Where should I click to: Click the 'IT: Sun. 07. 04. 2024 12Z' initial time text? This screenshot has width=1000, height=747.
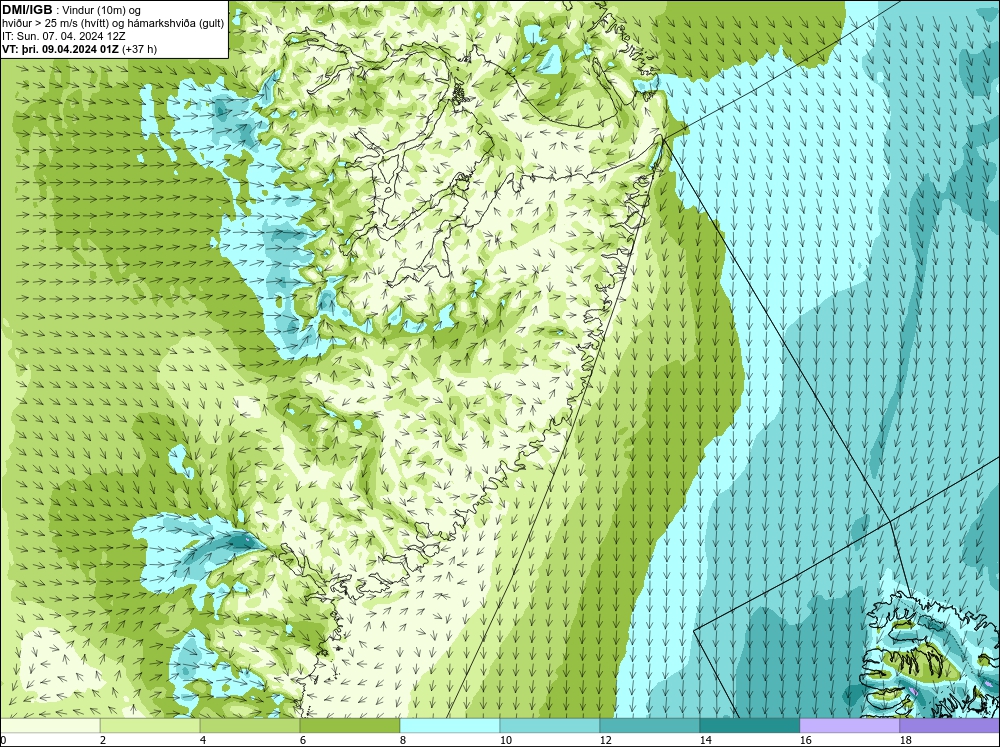coord(64,36)
